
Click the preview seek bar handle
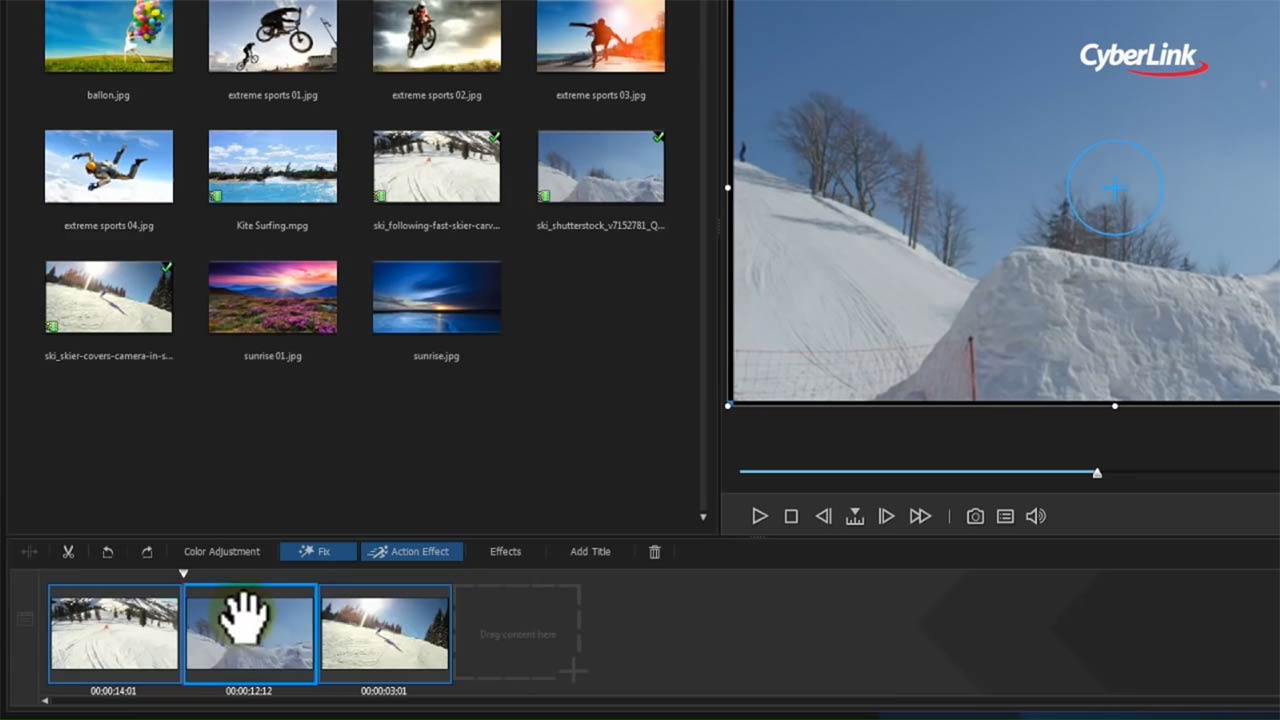click(x=1097, y=473)
